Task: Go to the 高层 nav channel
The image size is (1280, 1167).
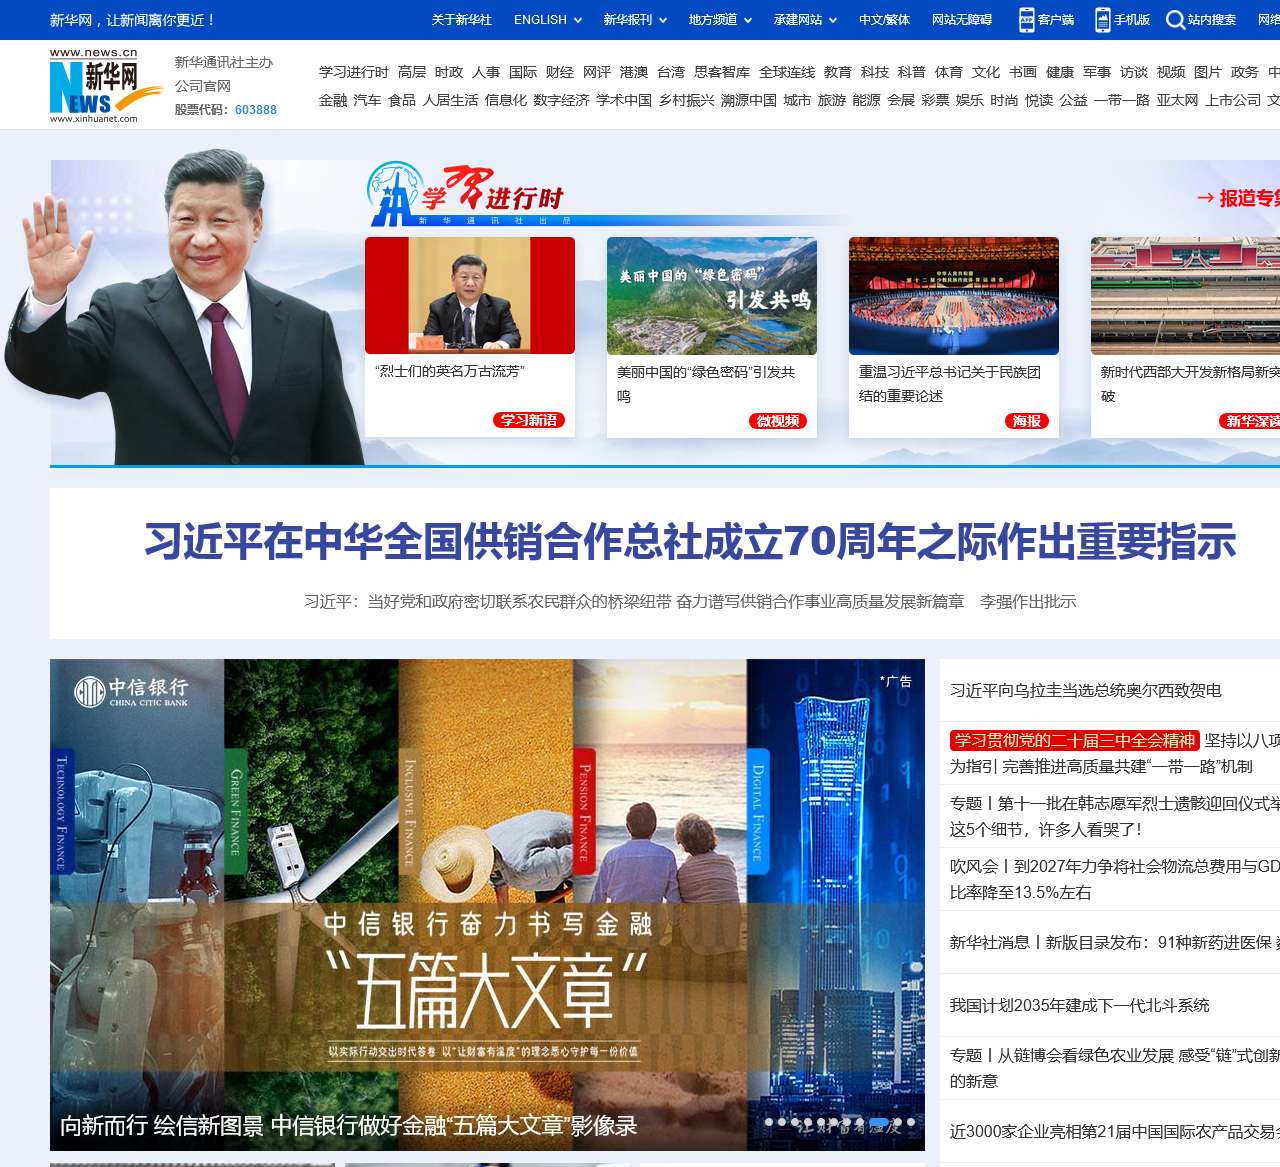Action: pos(412,72)
